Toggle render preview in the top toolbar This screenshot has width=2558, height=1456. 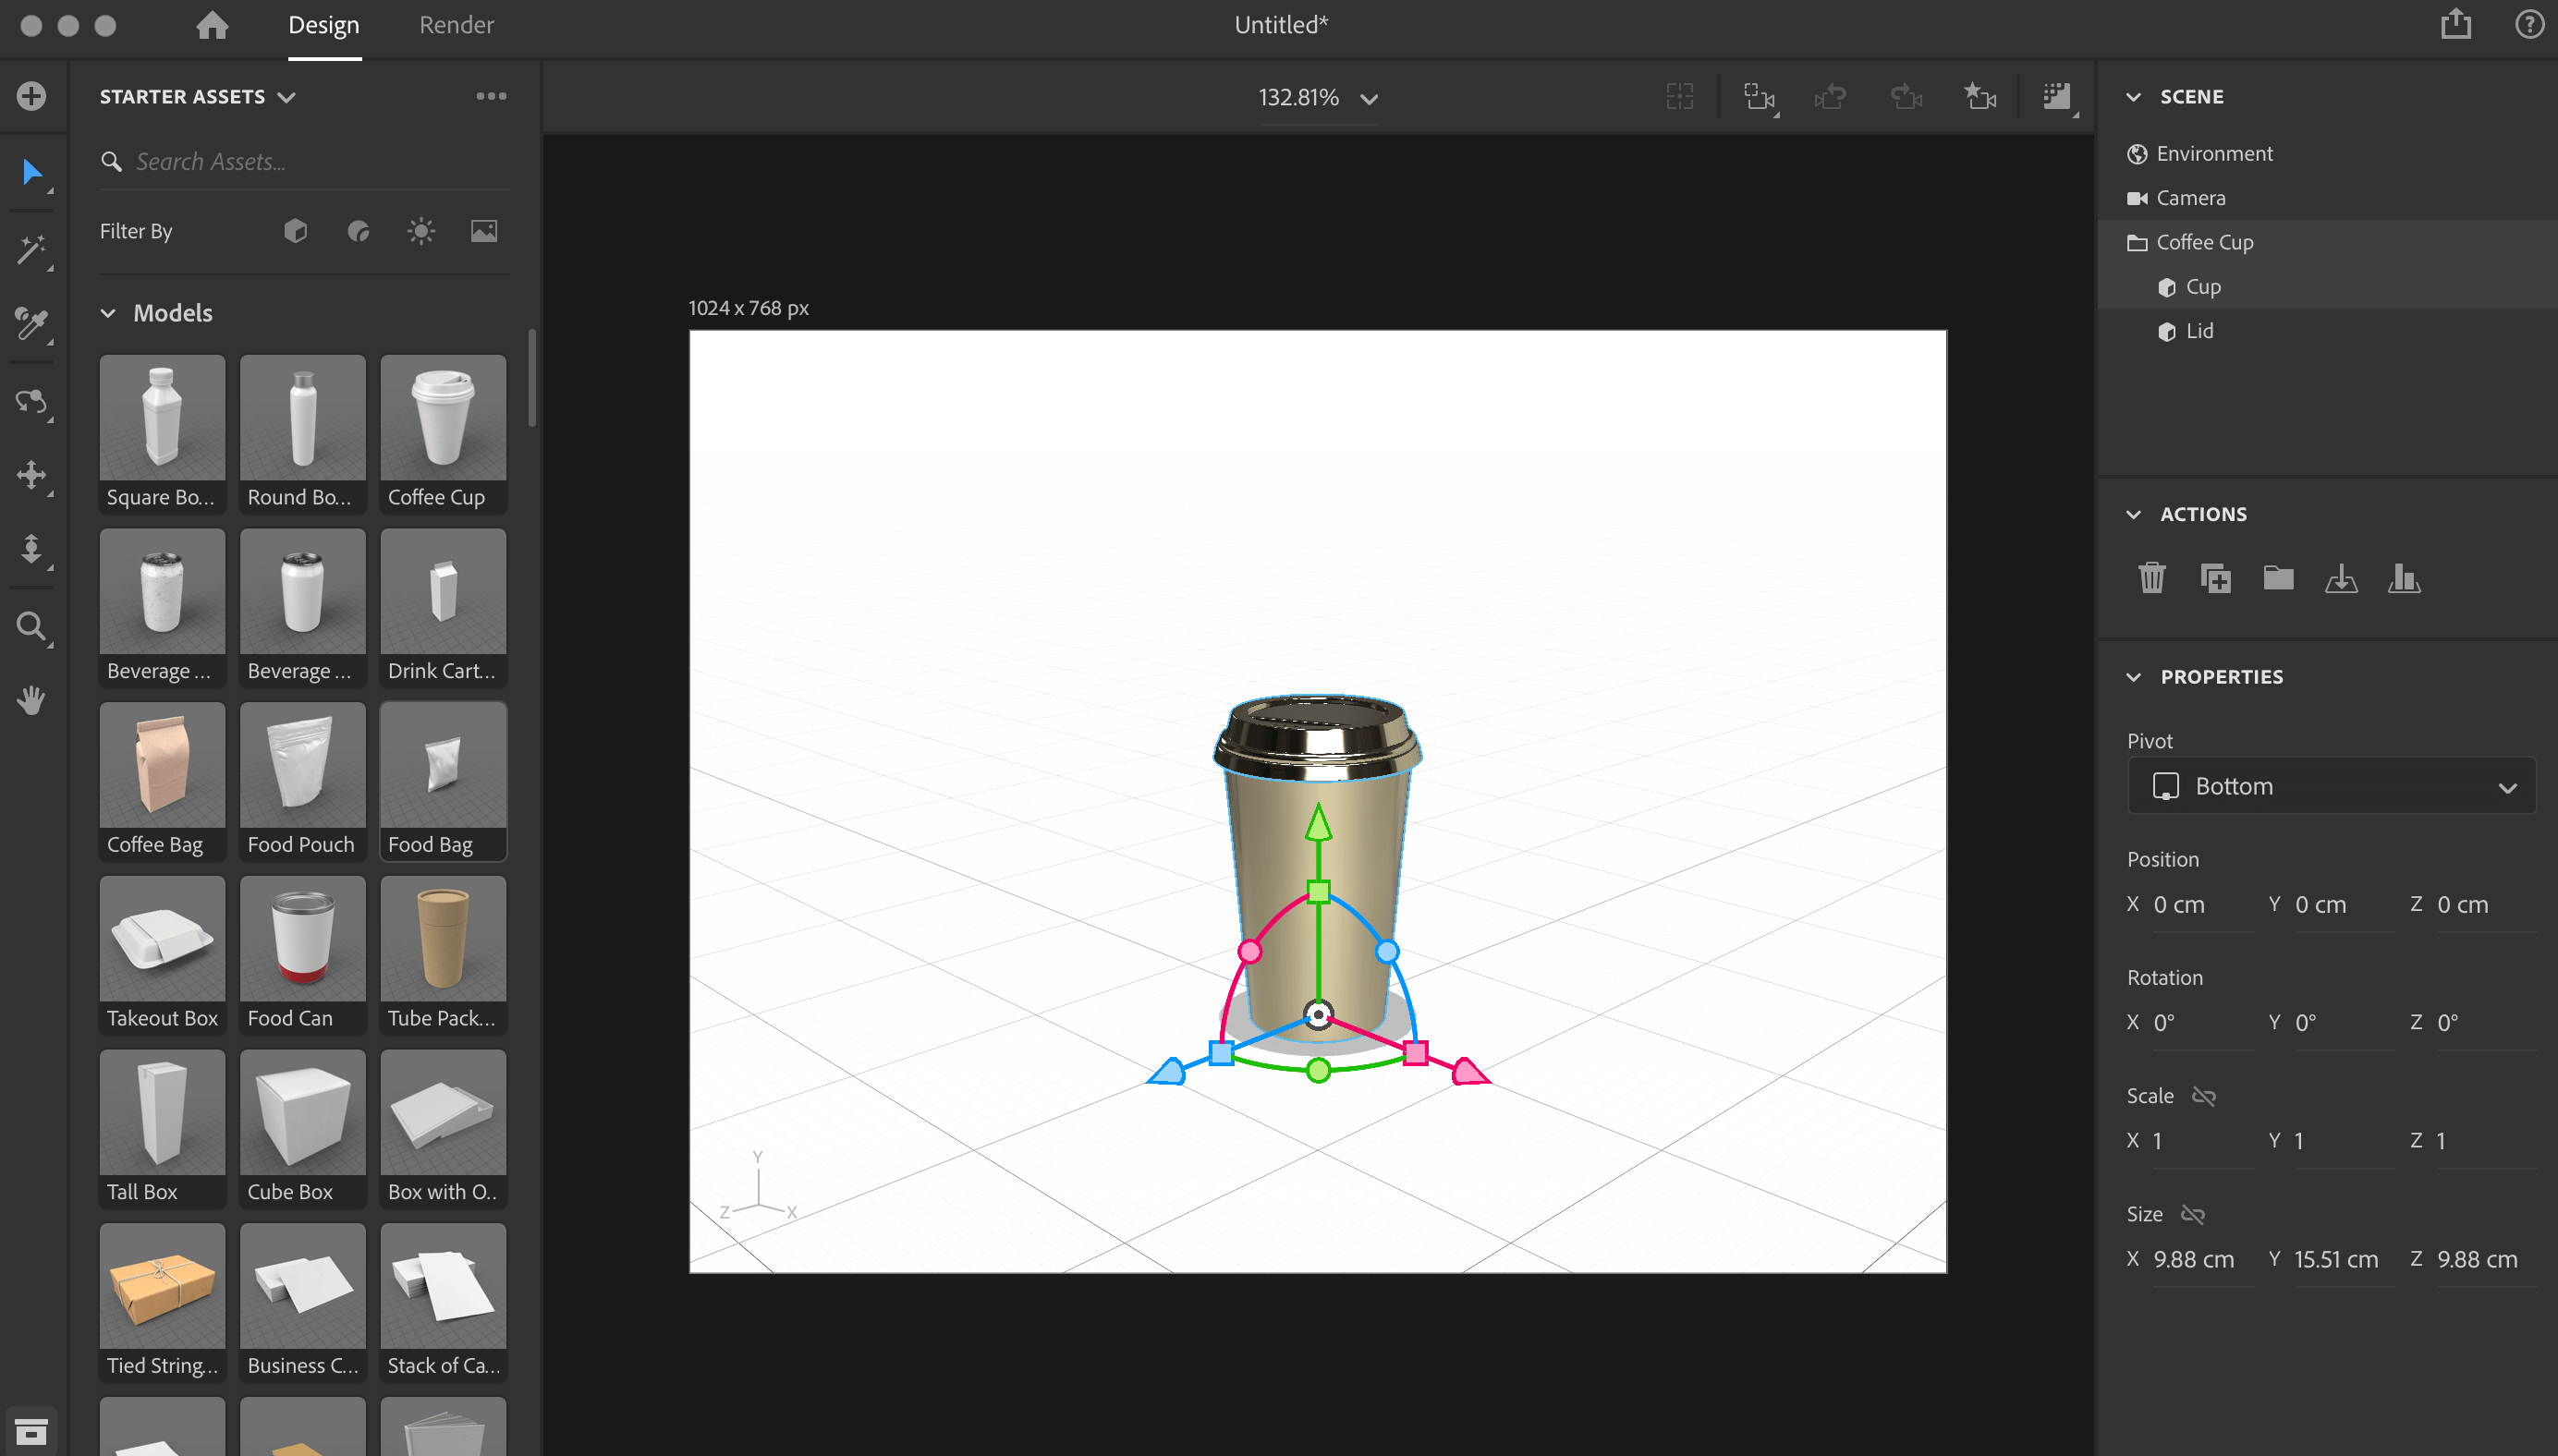(2057, 97)
